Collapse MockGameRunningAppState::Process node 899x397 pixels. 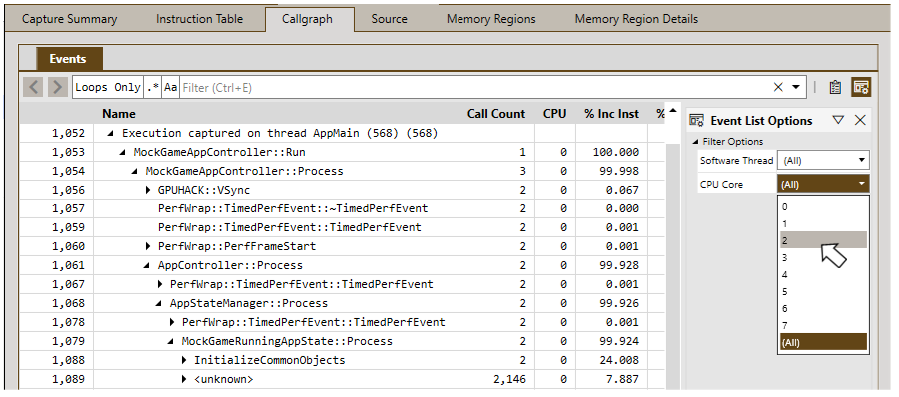(171, 341)
